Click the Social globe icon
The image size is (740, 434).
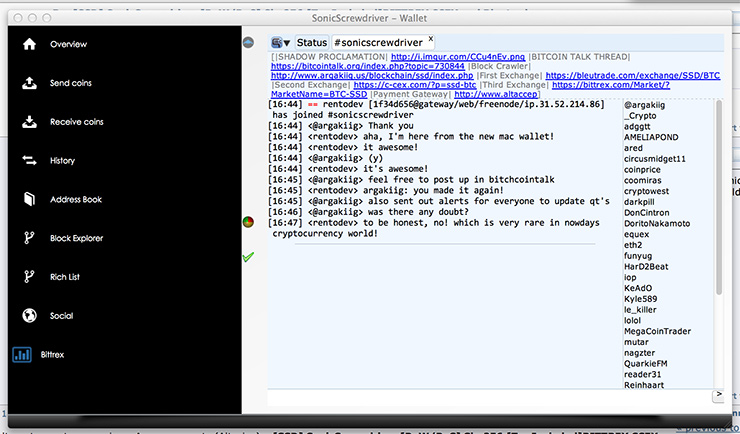point(29,316)
